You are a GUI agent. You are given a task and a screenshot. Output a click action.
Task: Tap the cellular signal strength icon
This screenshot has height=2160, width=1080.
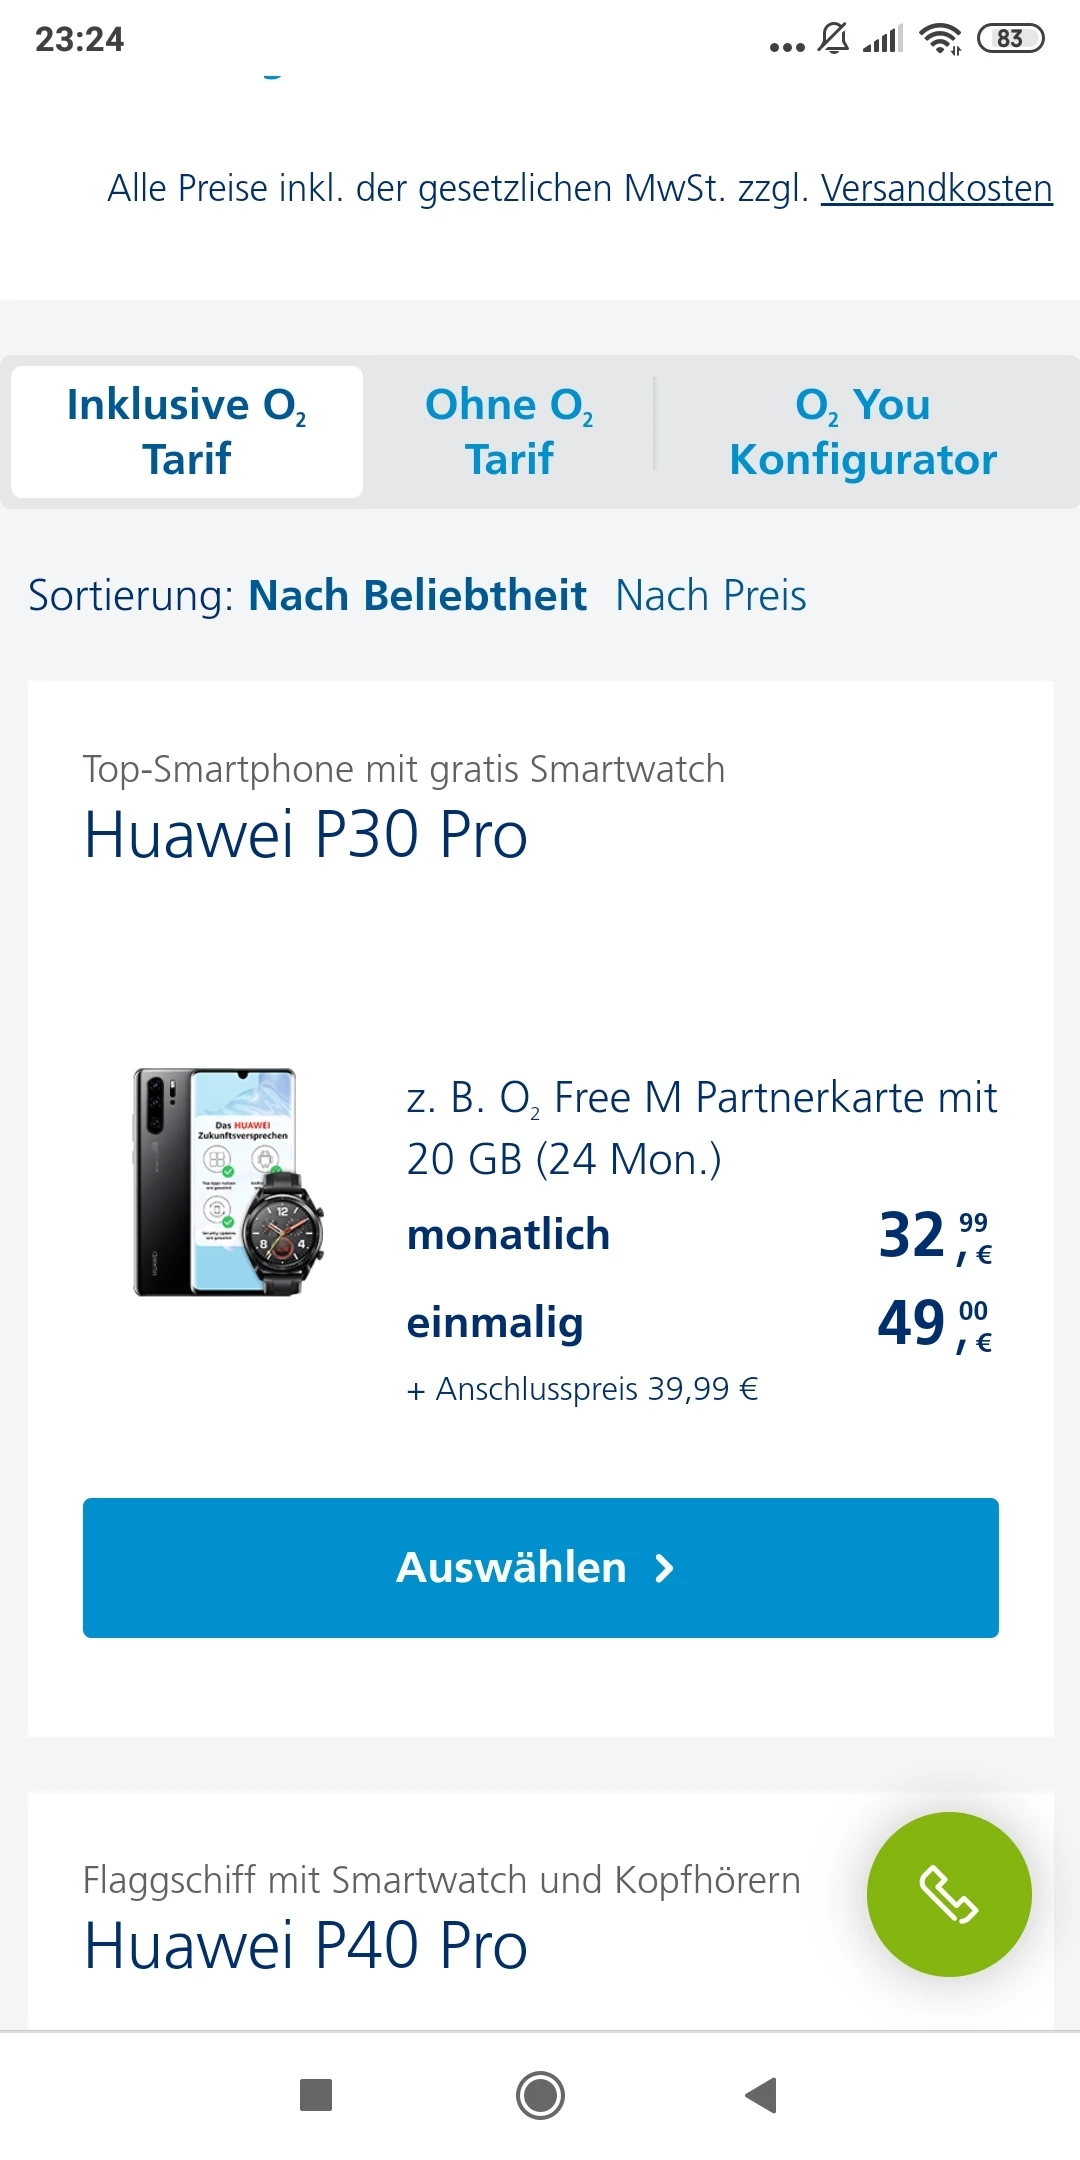click(x=883, y=39)
